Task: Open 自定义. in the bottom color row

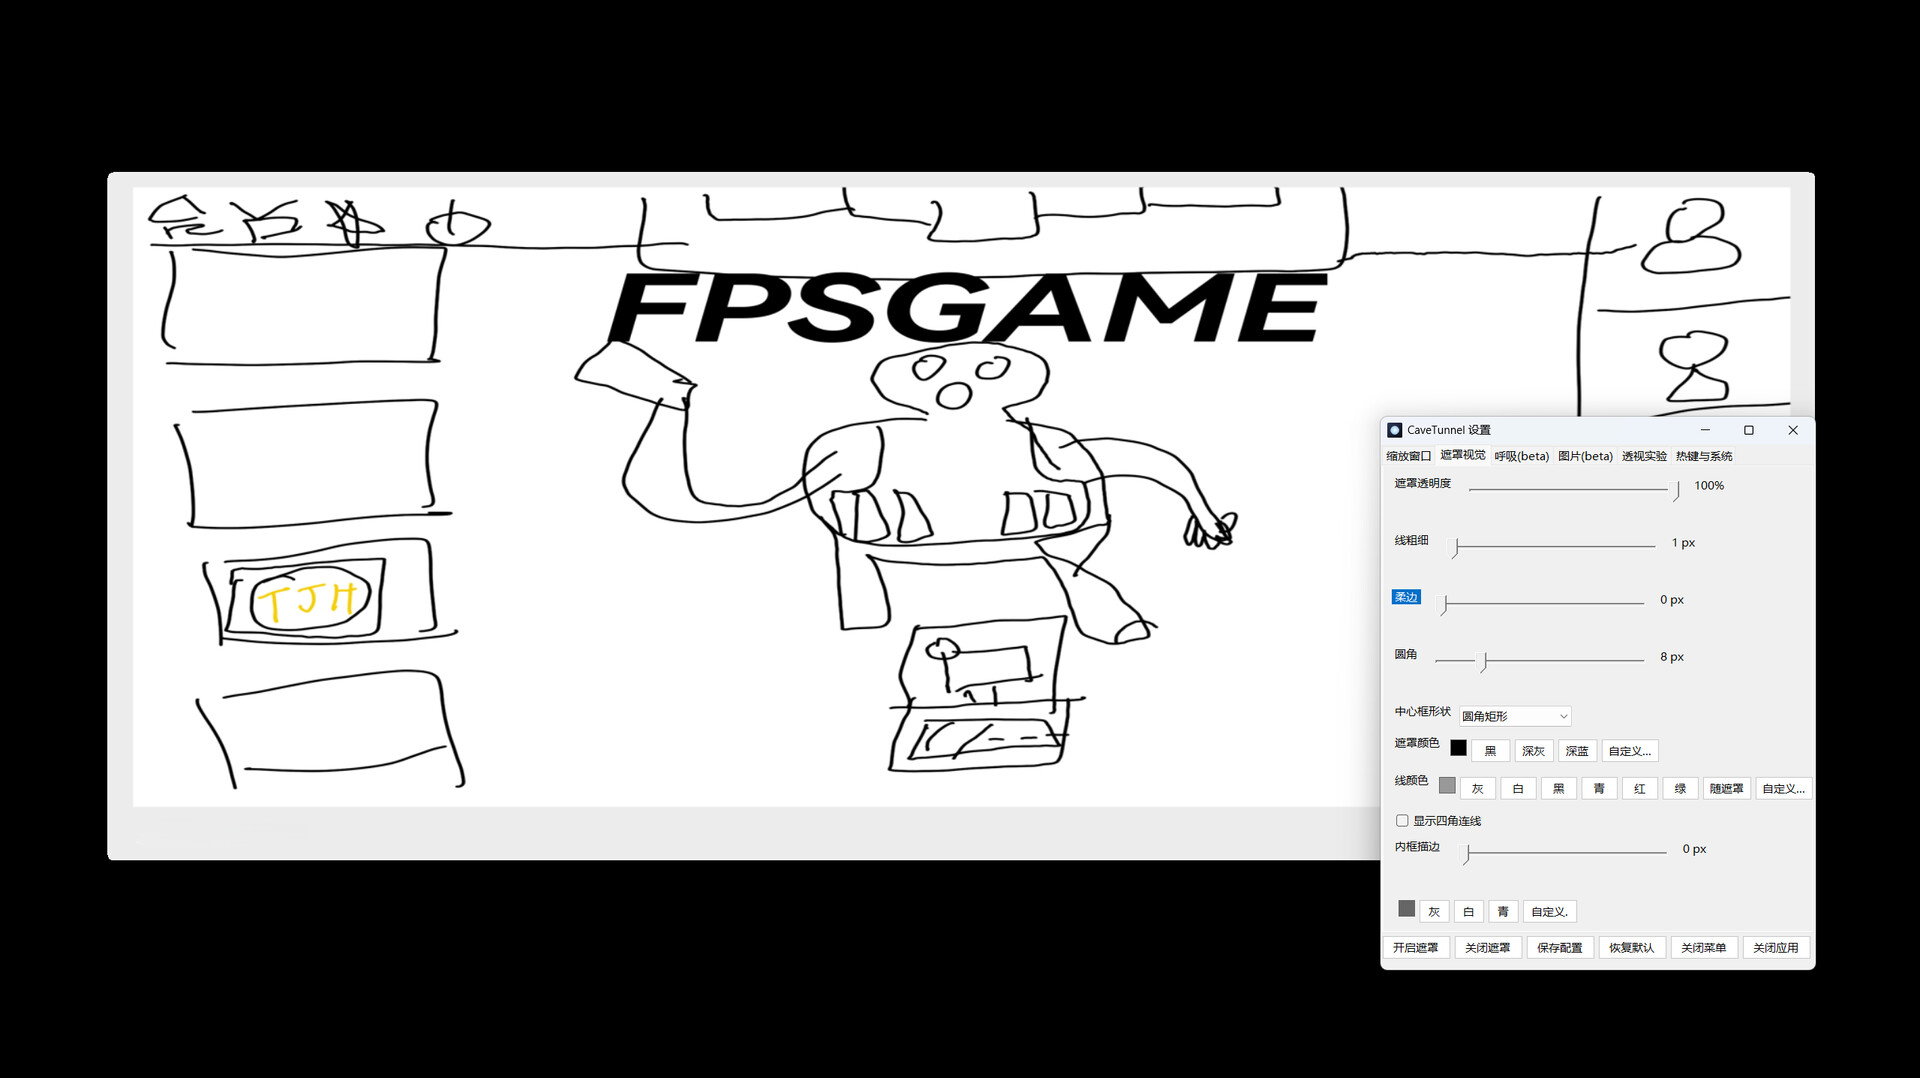Action: click(1550, 912)
